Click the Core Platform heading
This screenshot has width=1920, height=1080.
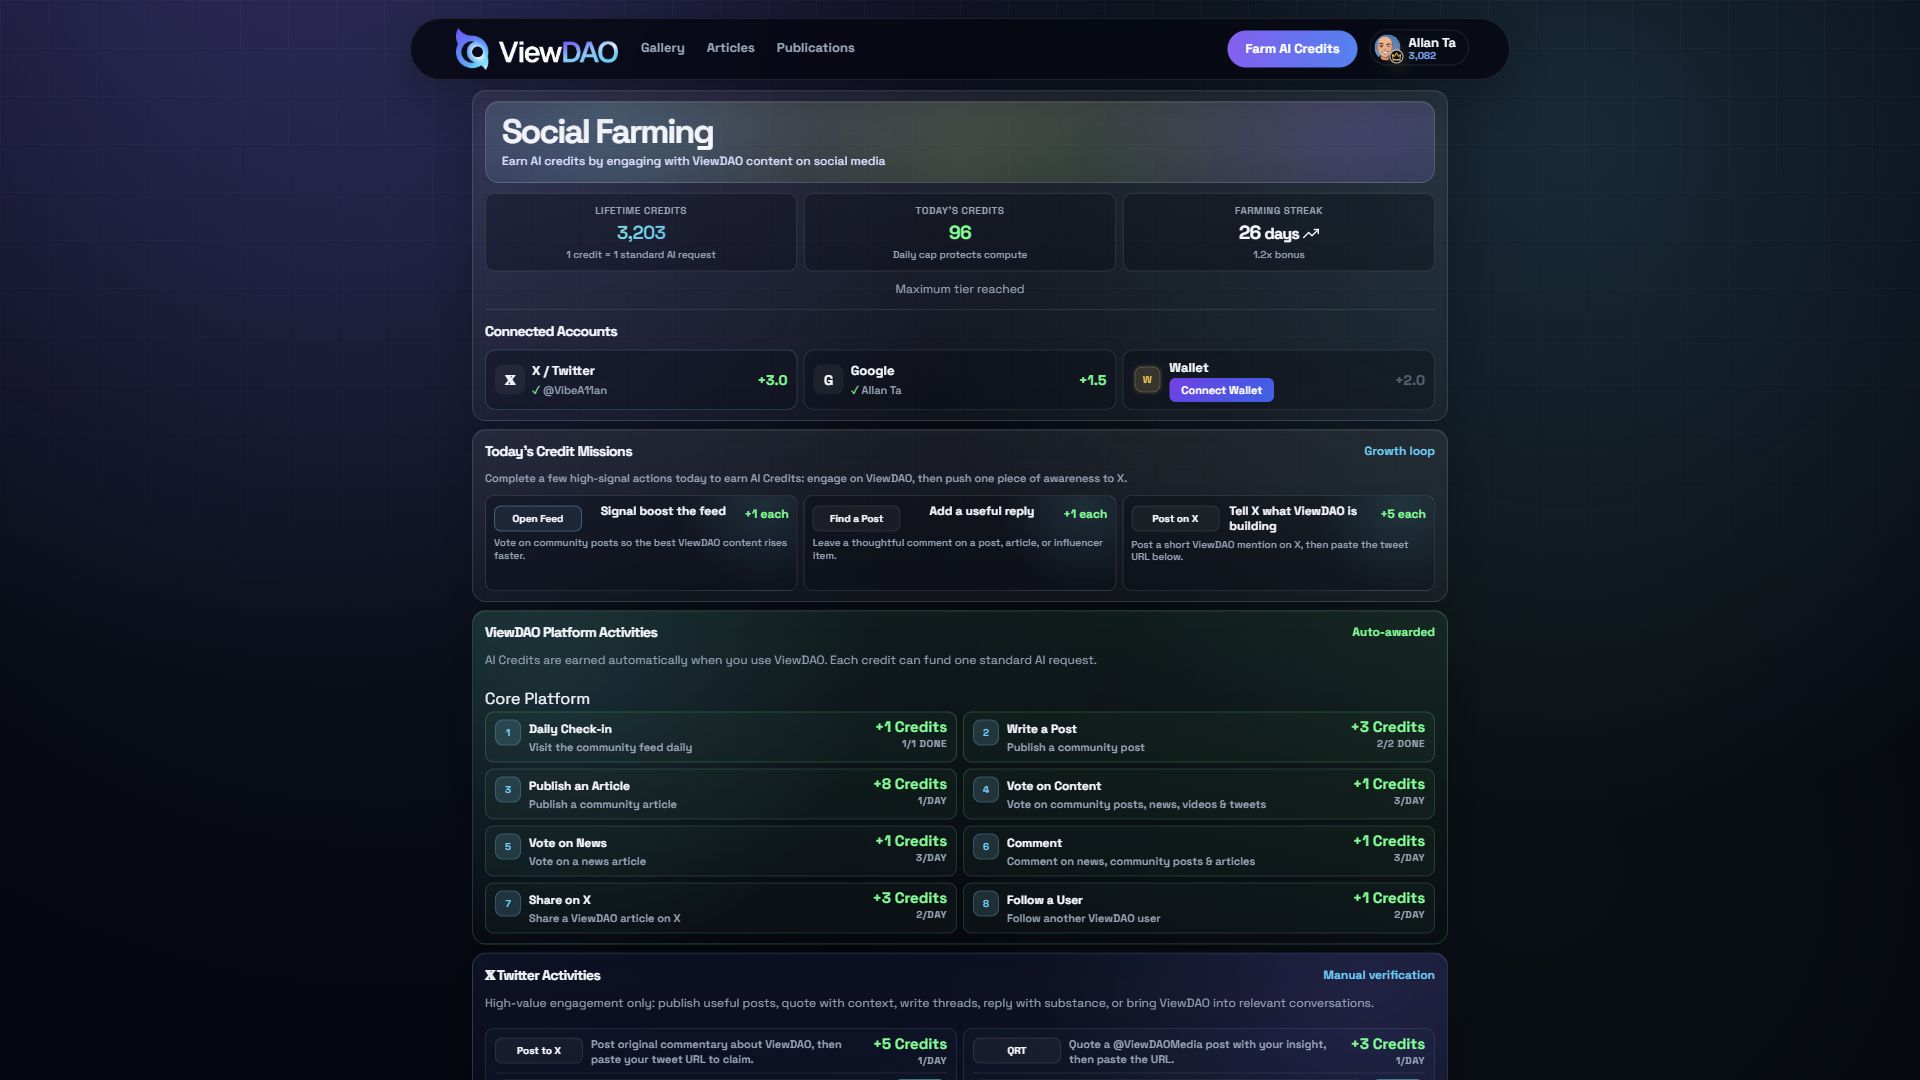(x=537, y=699)
